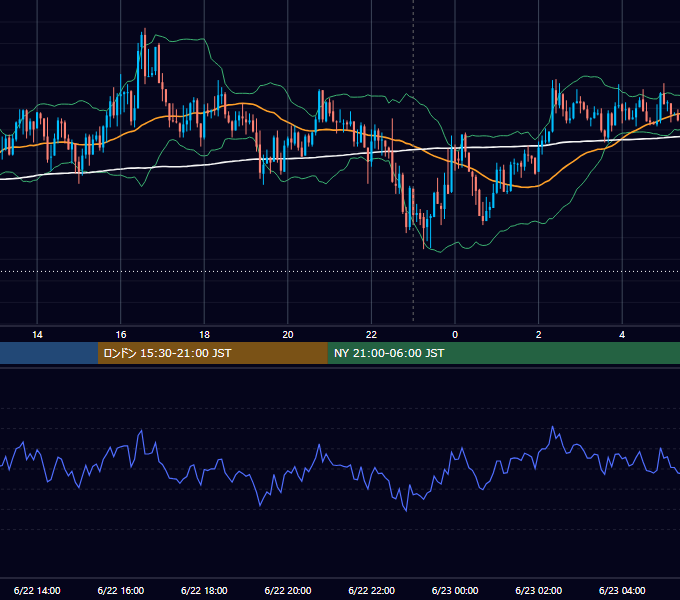
Task: Select the London 15:30-21:00 JST session bar
Action: pyautogui.click(x=212, y=353)
